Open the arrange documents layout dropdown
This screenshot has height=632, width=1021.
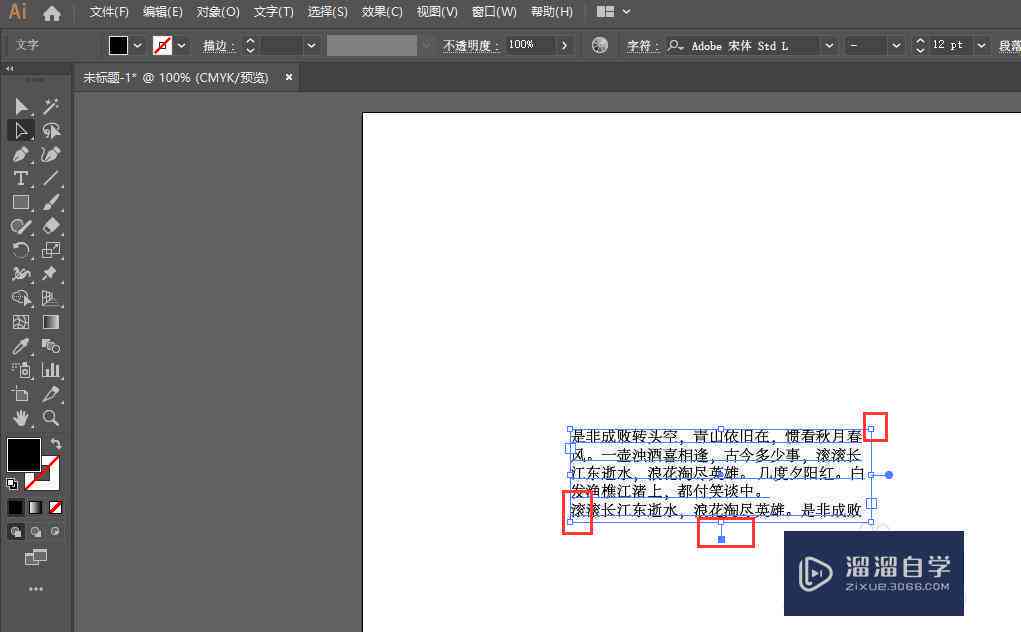click(614, 12)
